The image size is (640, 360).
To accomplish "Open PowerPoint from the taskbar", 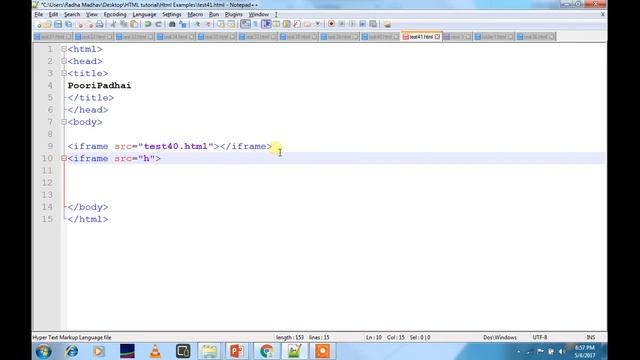I will (237, 351).
